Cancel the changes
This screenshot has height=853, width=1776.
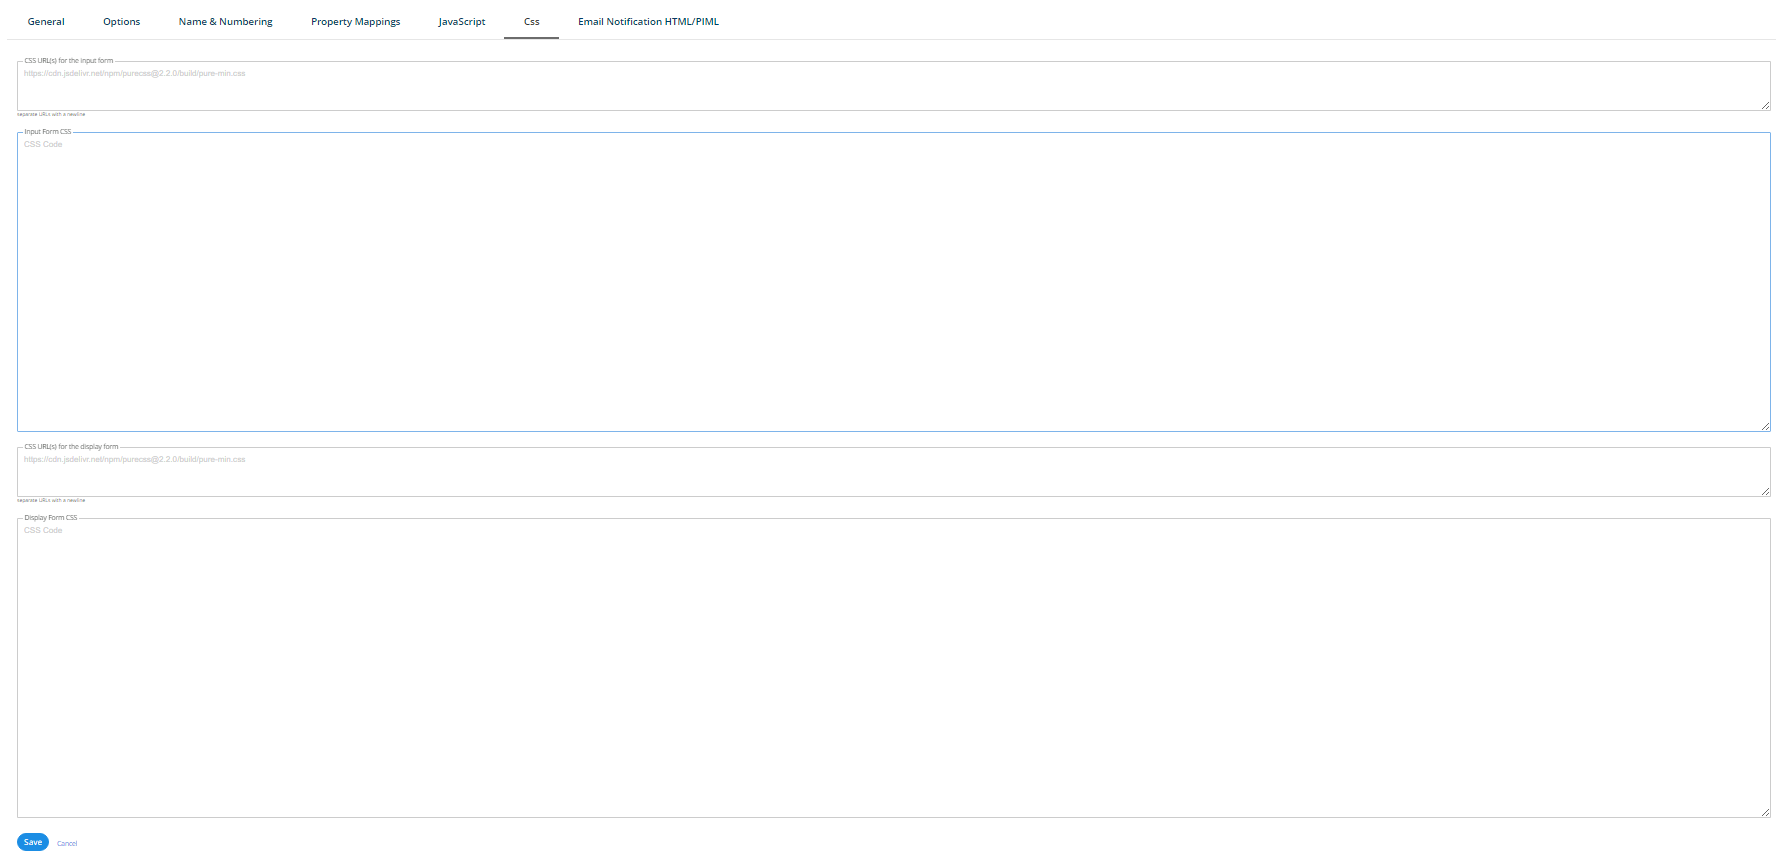[67, 843]
